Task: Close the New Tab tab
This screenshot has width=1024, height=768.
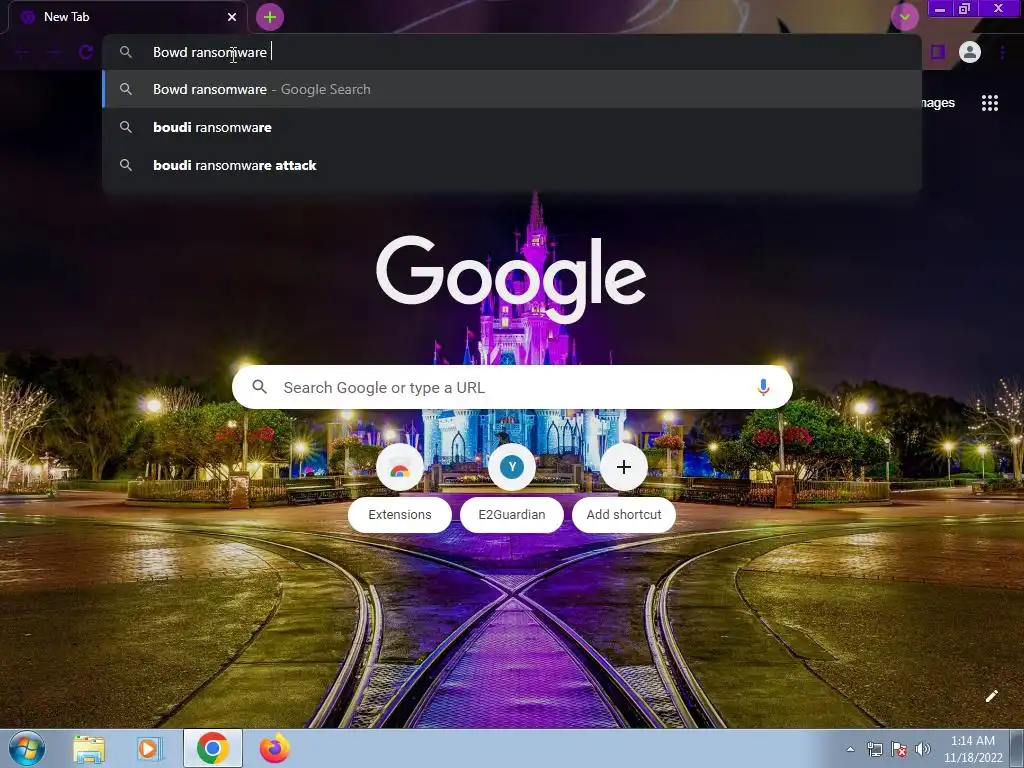Action: tap(232, 17)
